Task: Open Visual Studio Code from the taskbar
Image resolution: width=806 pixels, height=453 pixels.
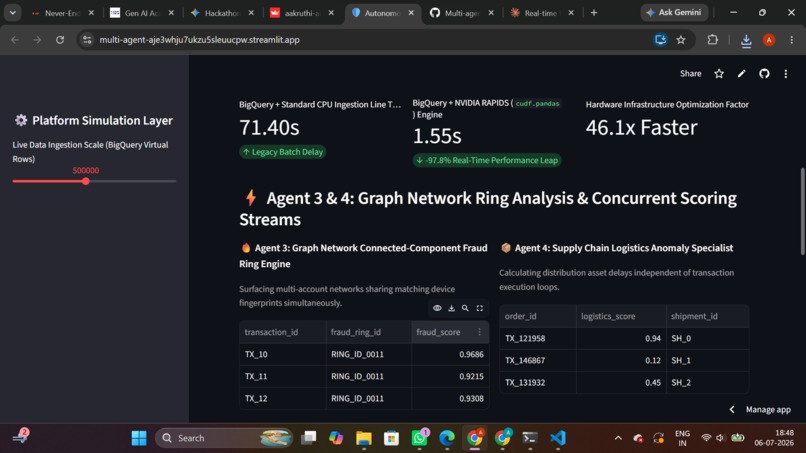Action: 558,438
